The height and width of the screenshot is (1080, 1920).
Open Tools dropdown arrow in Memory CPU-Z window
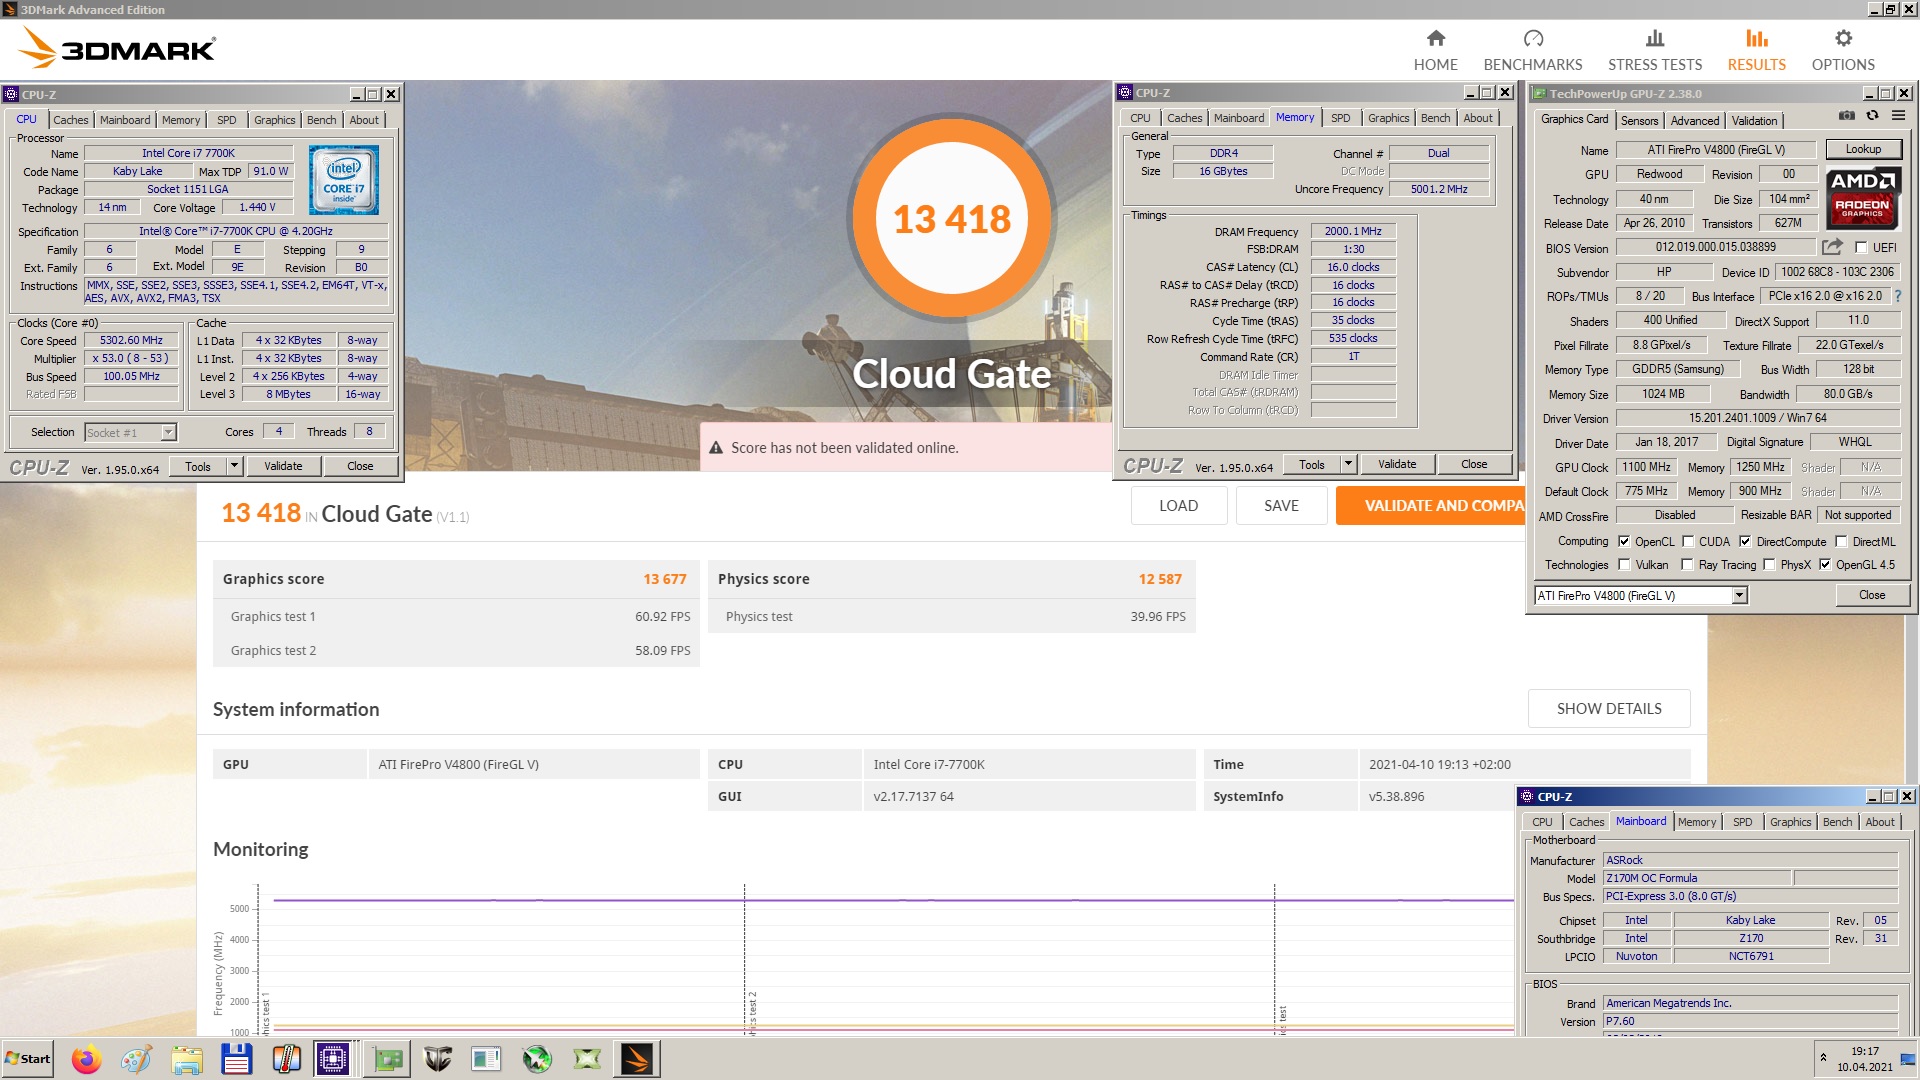1348,464
